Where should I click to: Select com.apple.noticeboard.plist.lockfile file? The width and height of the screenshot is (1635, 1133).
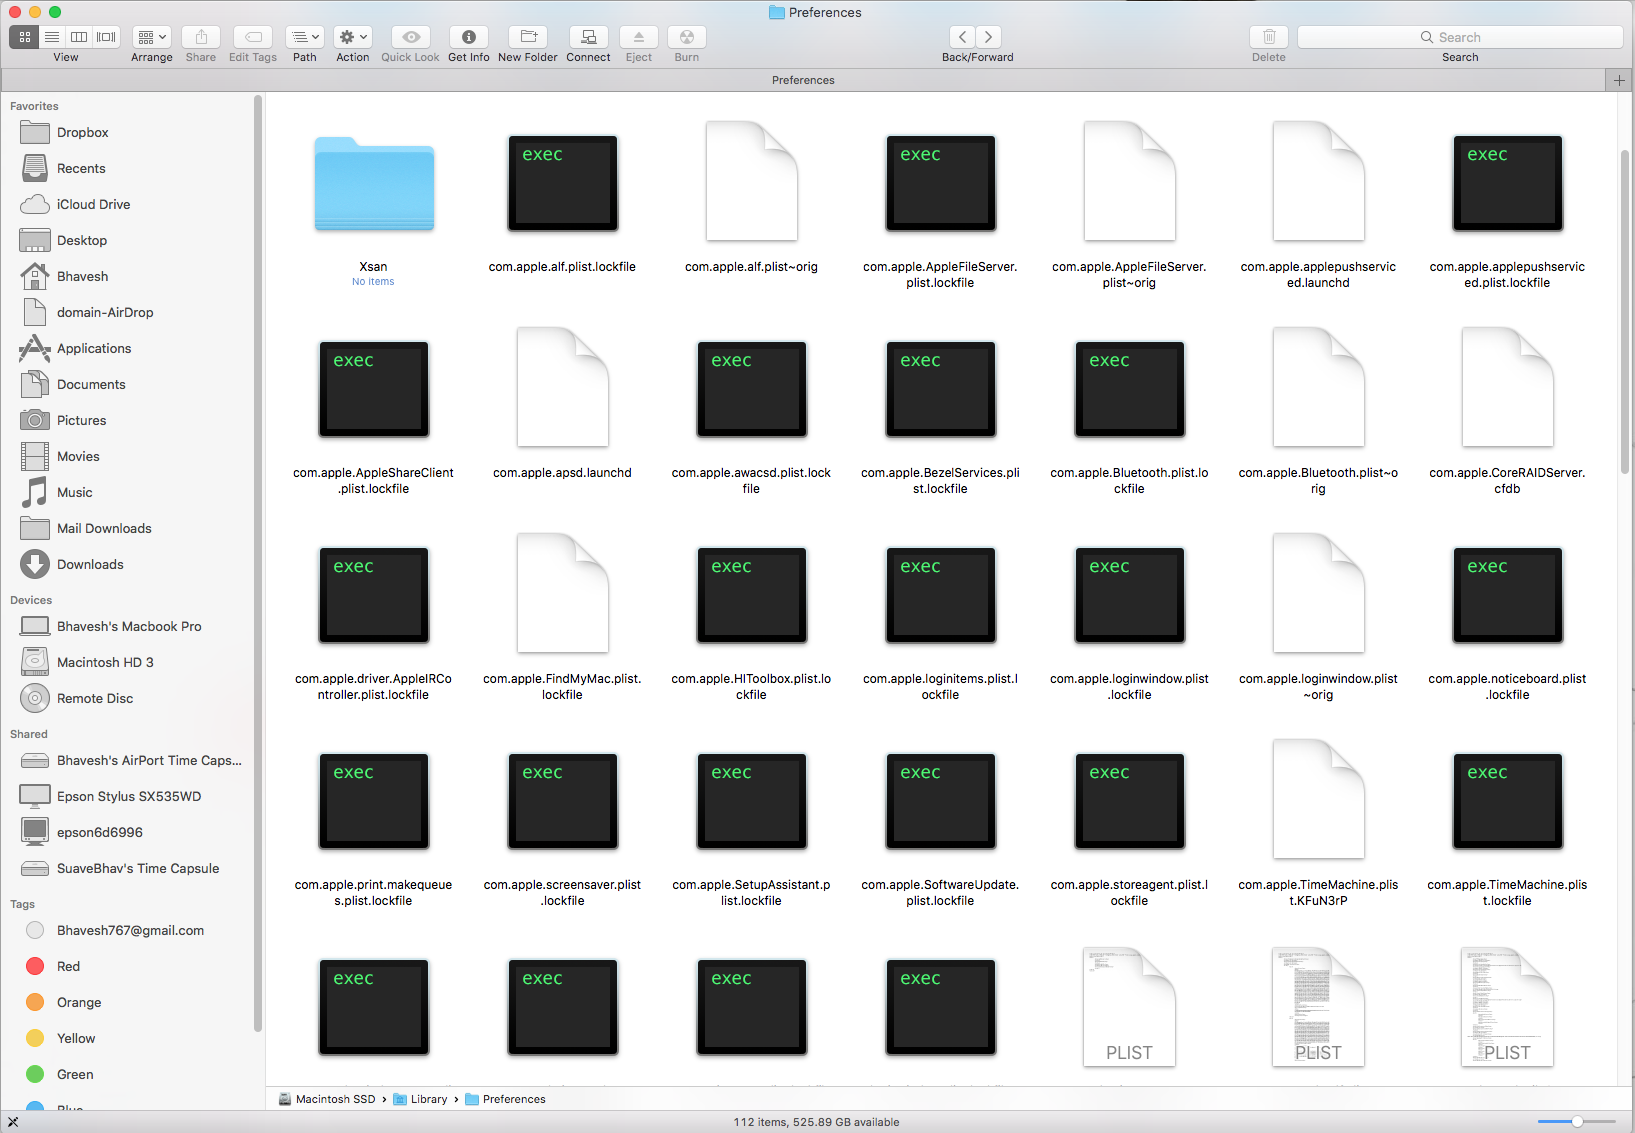pos(1508,597)
